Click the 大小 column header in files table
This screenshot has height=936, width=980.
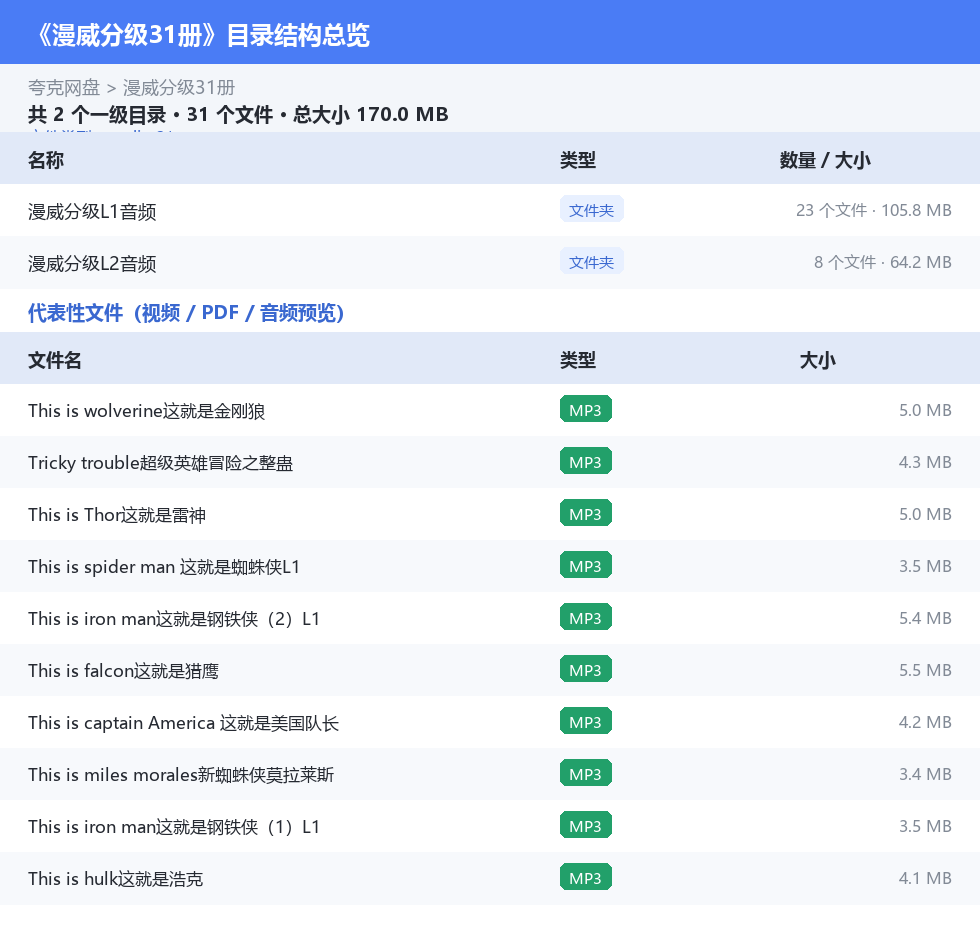point(818,360)
